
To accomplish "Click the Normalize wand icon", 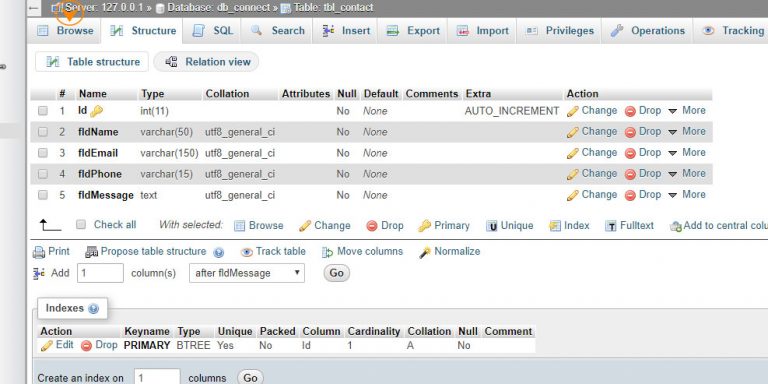I will (425, 252).
